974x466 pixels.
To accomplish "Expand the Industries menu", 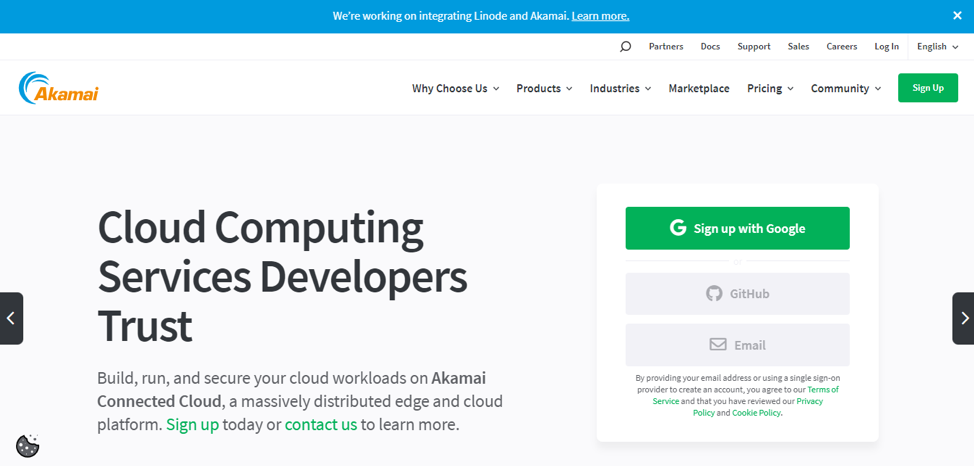I will (x=621, y=88).
